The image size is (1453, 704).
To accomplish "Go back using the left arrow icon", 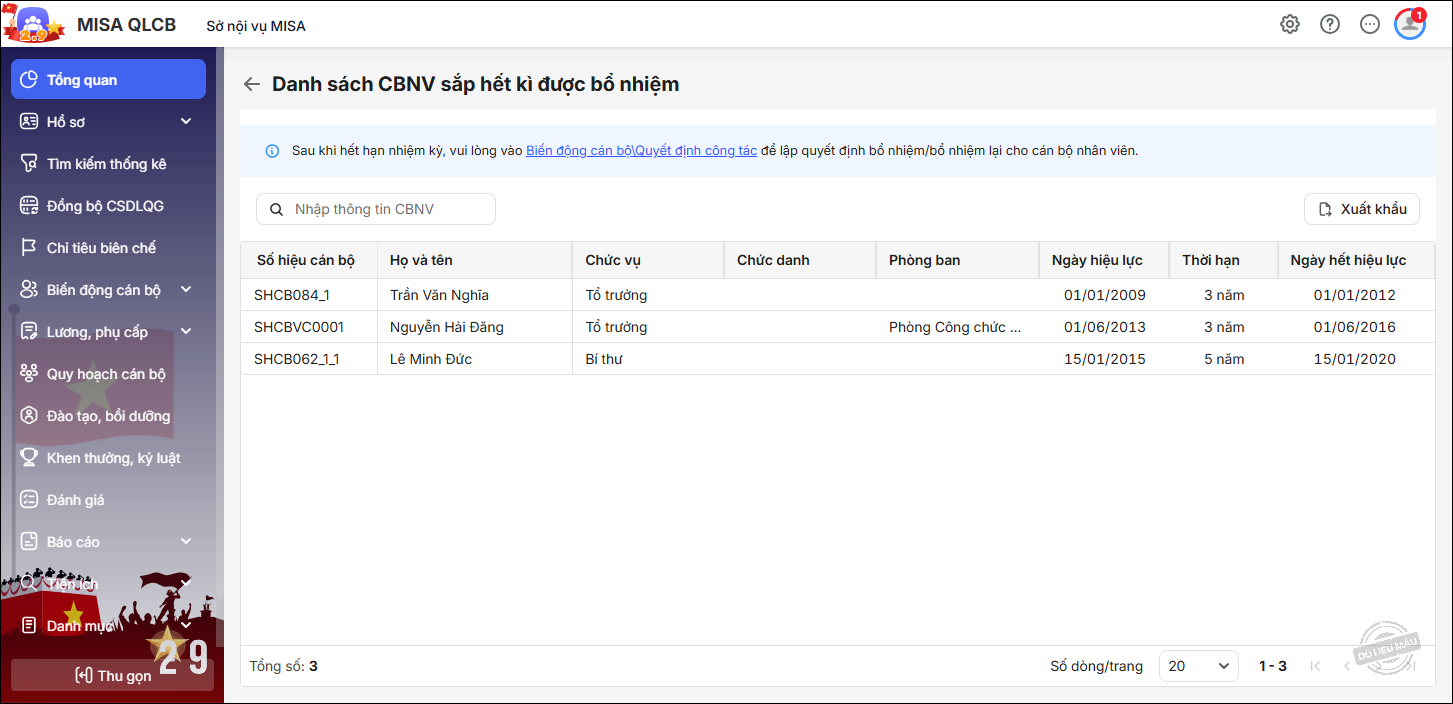I will click(x=252, y=85).
